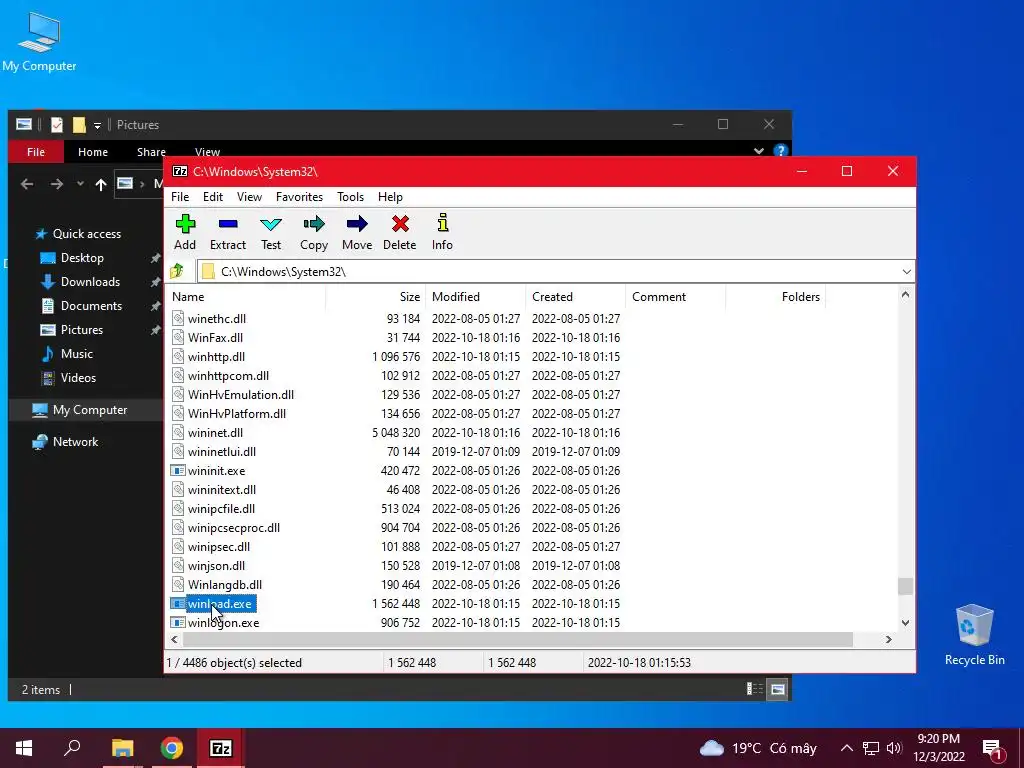The height and width of the screenshot is (768, 1024).
Task: Click the Explorer back arrow
Action: click(x=27, y=184)
